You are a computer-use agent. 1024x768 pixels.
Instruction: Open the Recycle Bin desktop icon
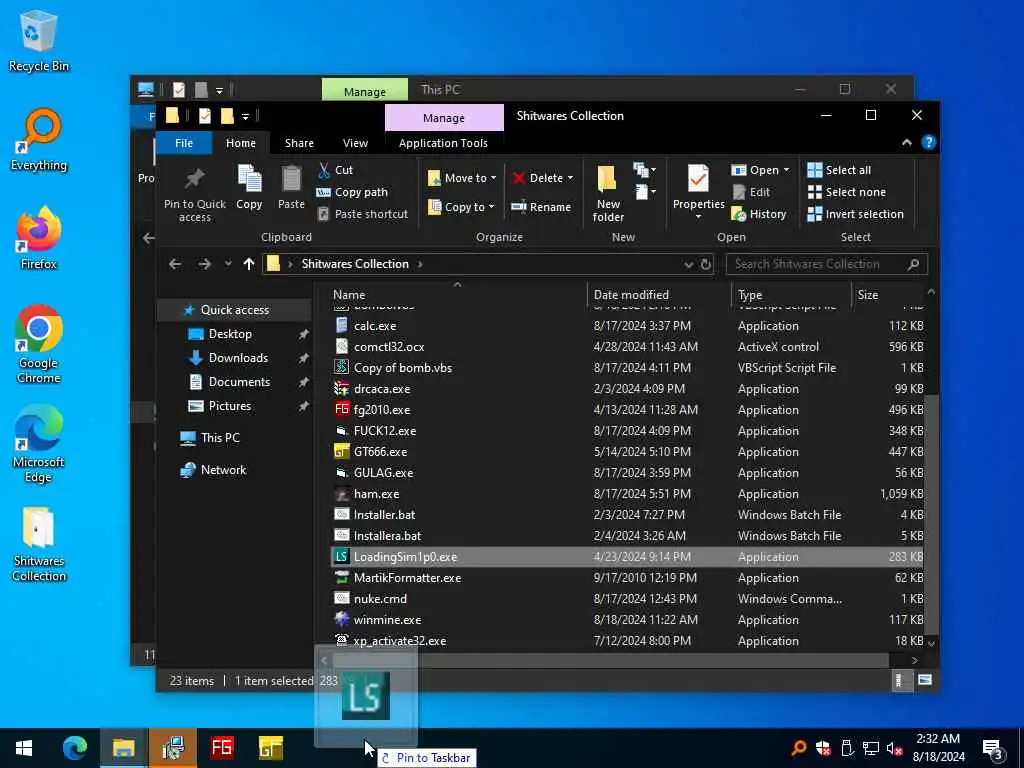pyautogui.click(x=39, y=41)
